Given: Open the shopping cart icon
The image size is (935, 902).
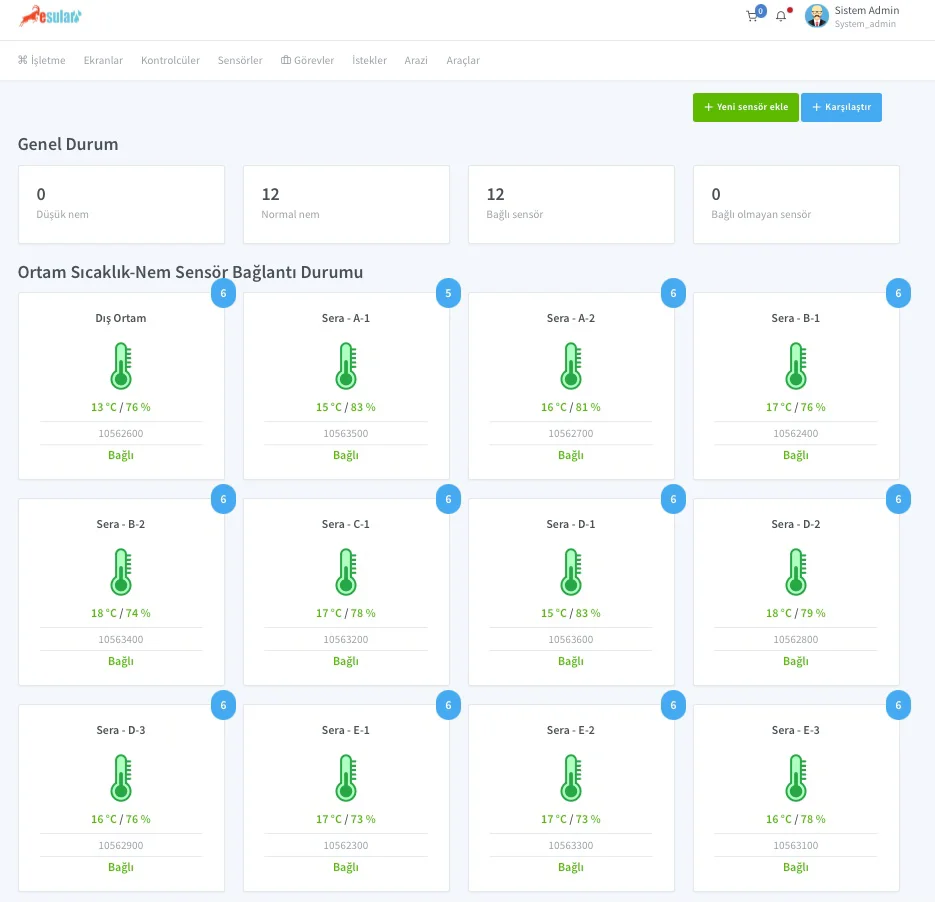Looking at the screenshot, I should 752,17.
